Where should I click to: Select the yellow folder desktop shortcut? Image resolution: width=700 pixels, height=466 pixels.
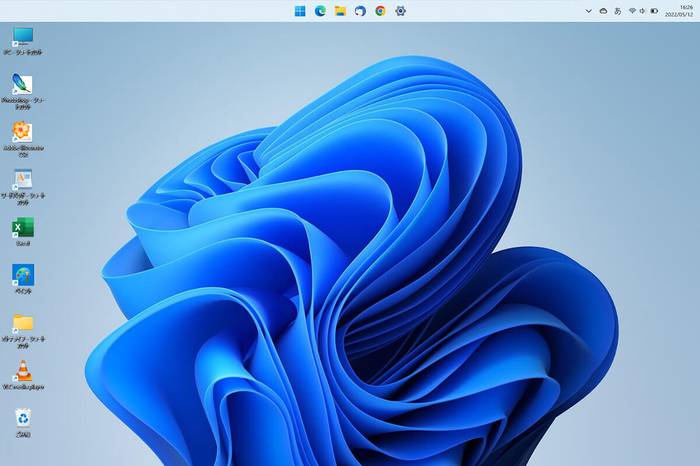point(23,331)
